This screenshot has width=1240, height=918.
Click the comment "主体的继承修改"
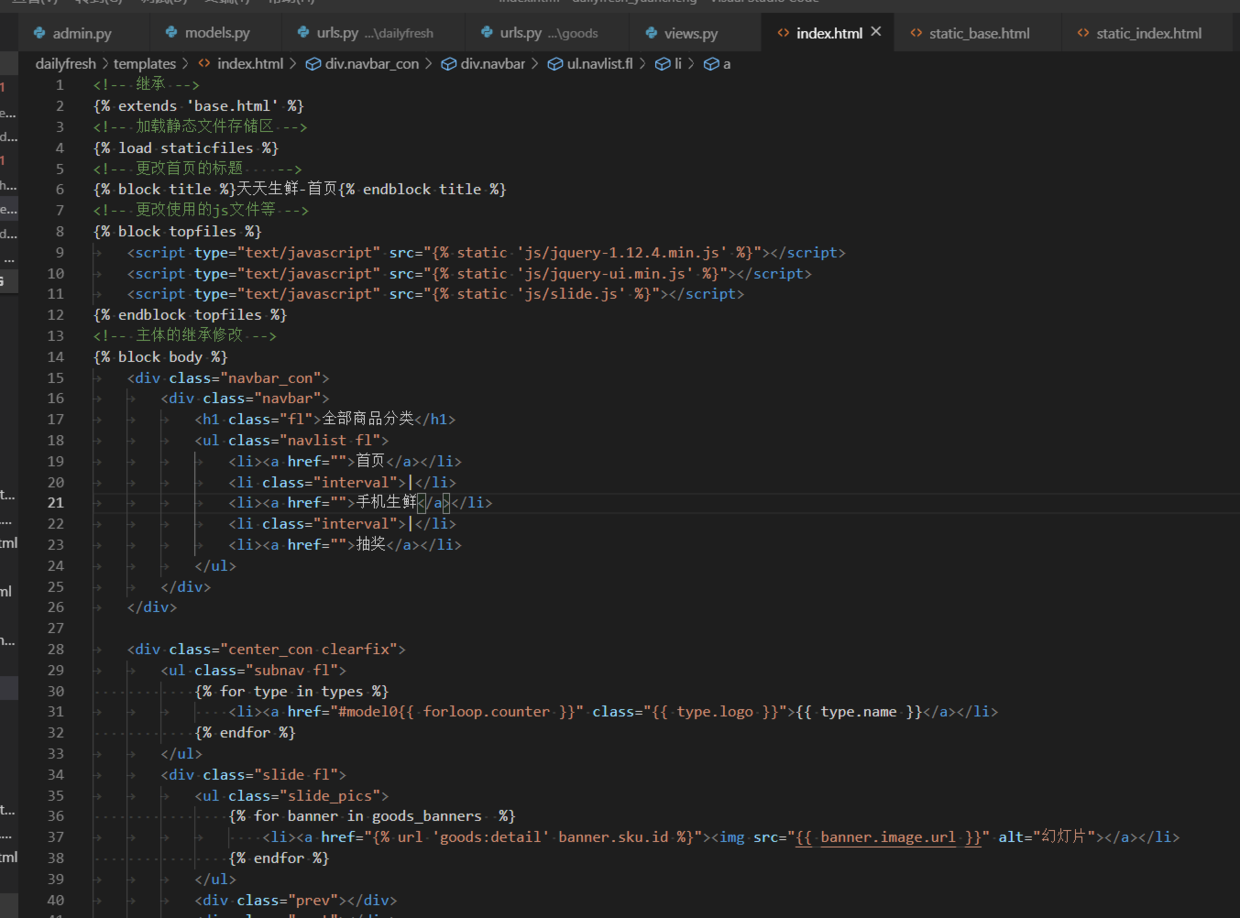pyautogui.click(x=189, y=336)
